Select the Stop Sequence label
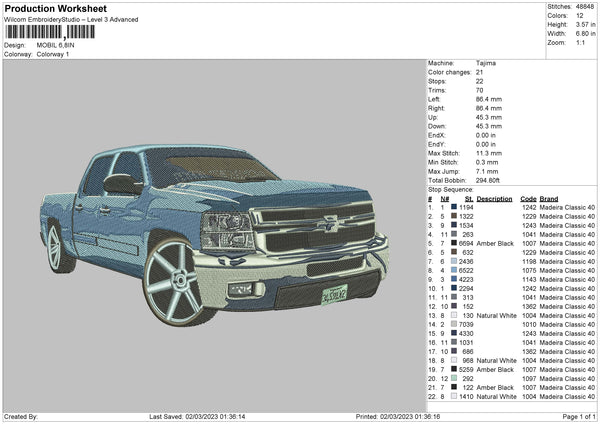Screen dimensions: 600x424 tap(449, 188)
